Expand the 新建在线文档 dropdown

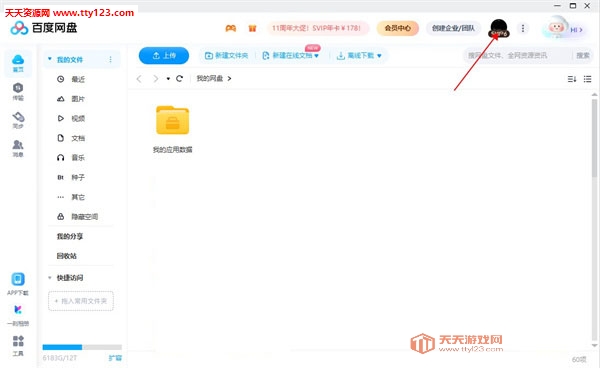coord(316,56)
